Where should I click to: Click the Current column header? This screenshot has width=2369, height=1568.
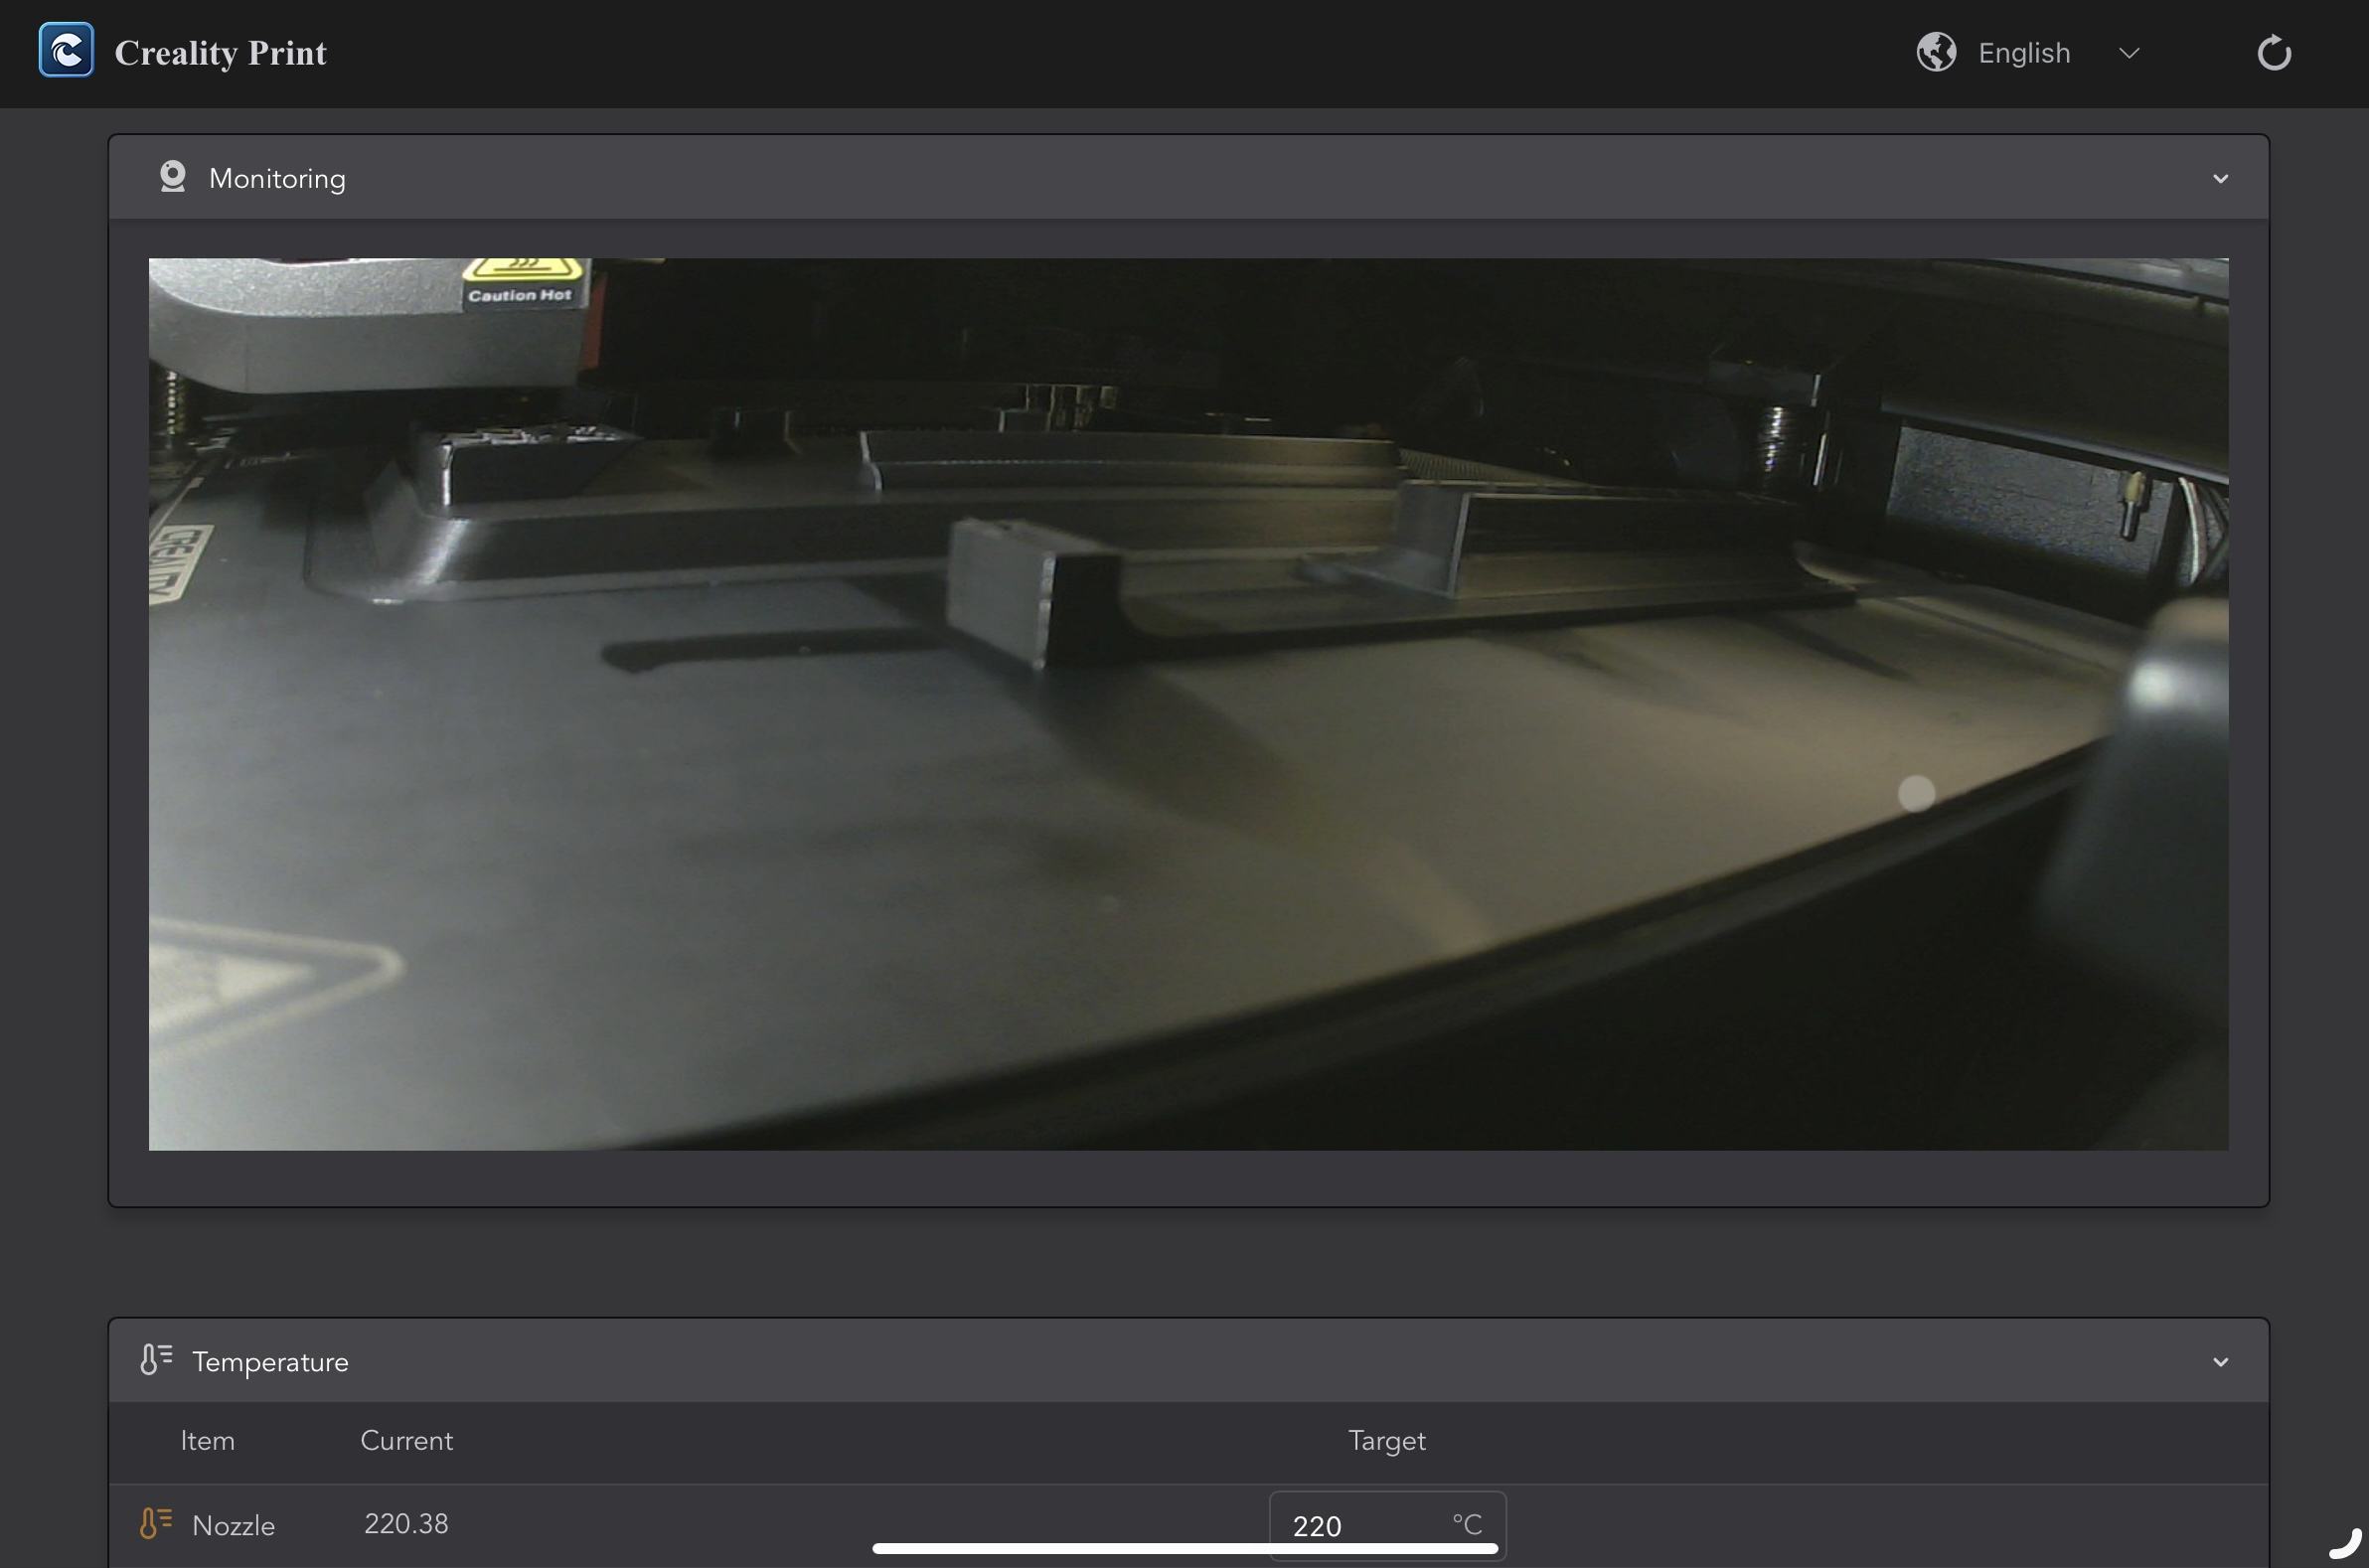pyautogui.click(x=406, y=1441)
